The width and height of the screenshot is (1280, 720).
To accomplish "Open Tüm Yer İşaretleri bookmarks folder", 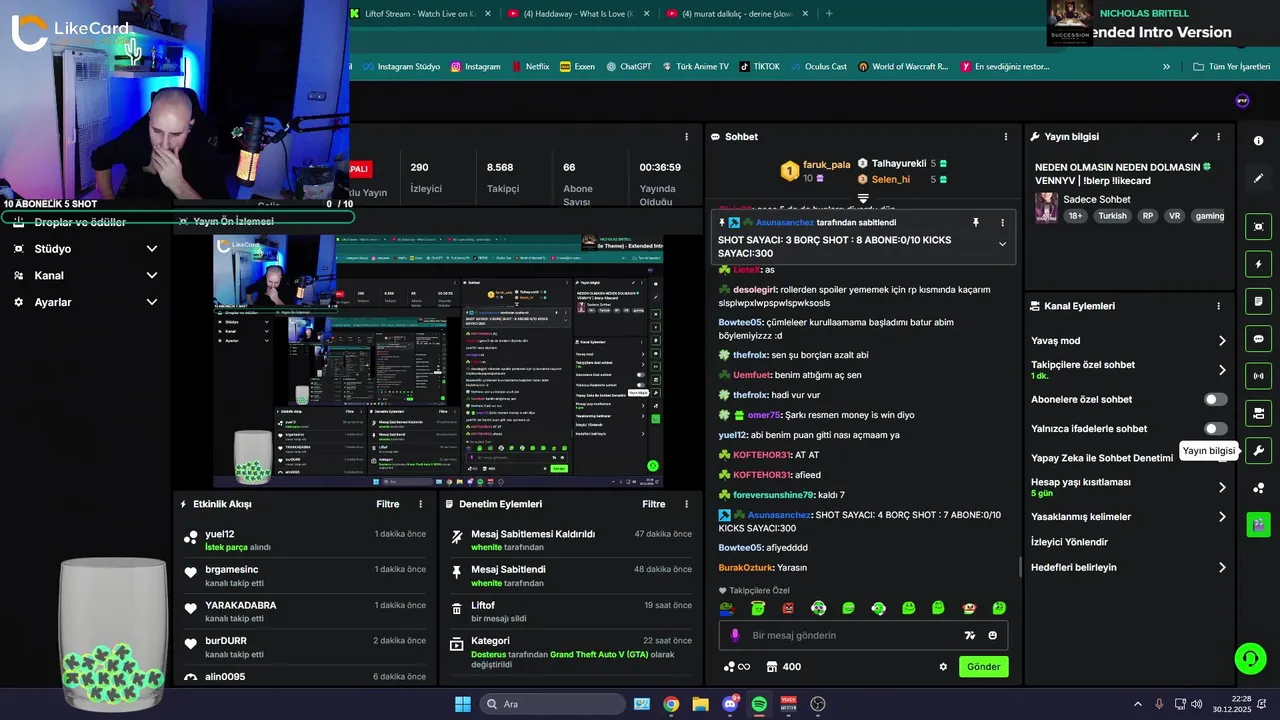I will click(x=1231, y=67).
